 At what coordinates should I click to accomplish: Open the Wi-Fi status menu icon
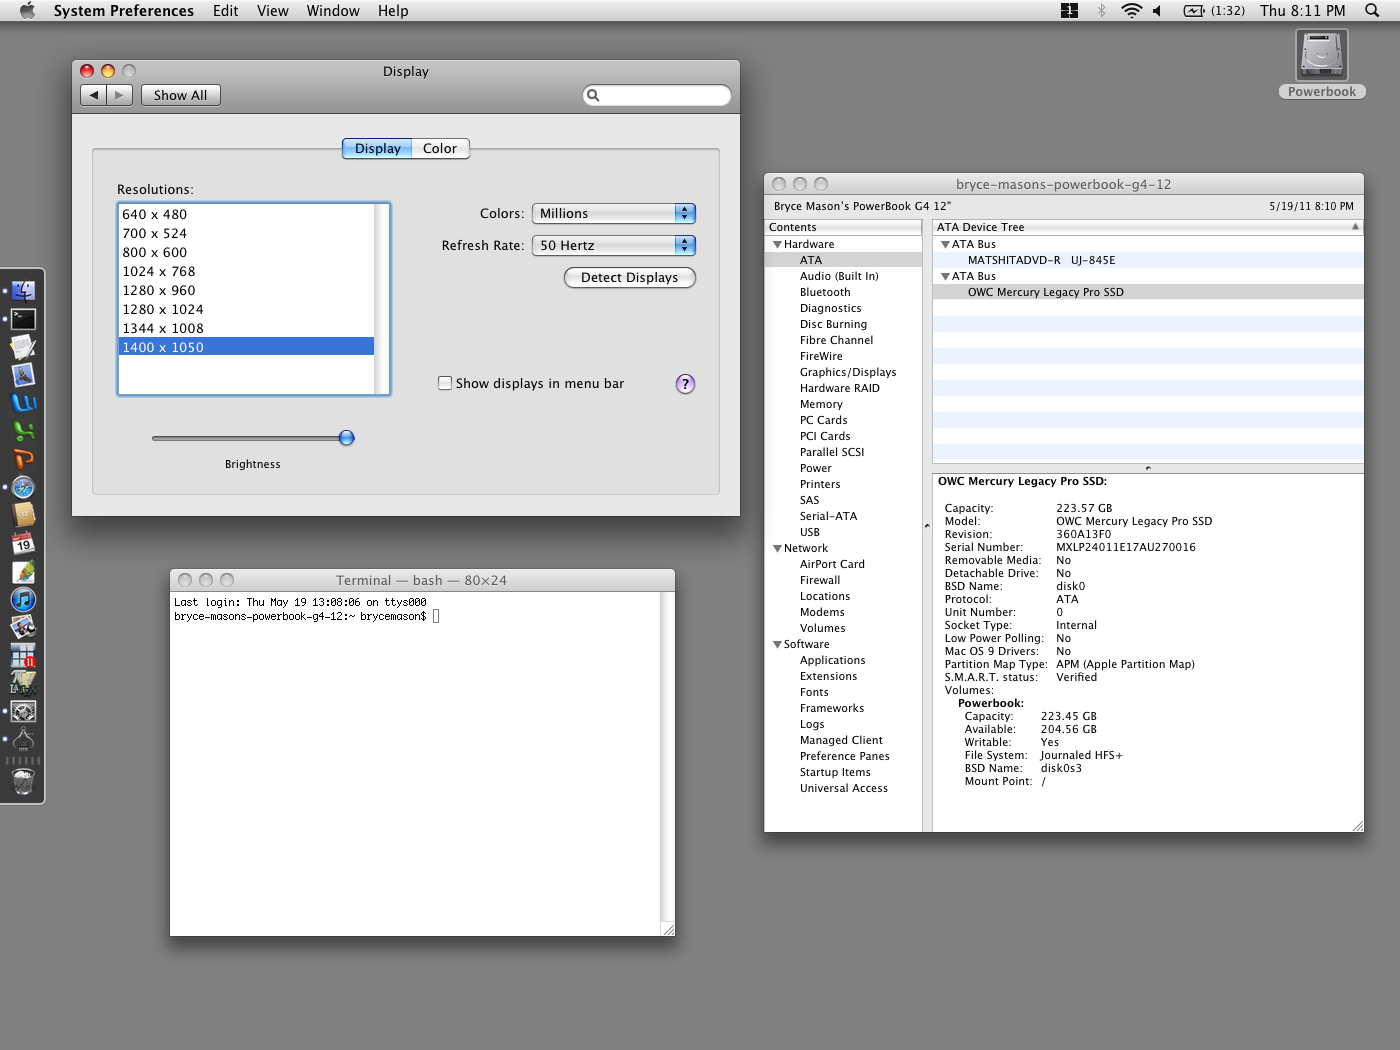1131,11
